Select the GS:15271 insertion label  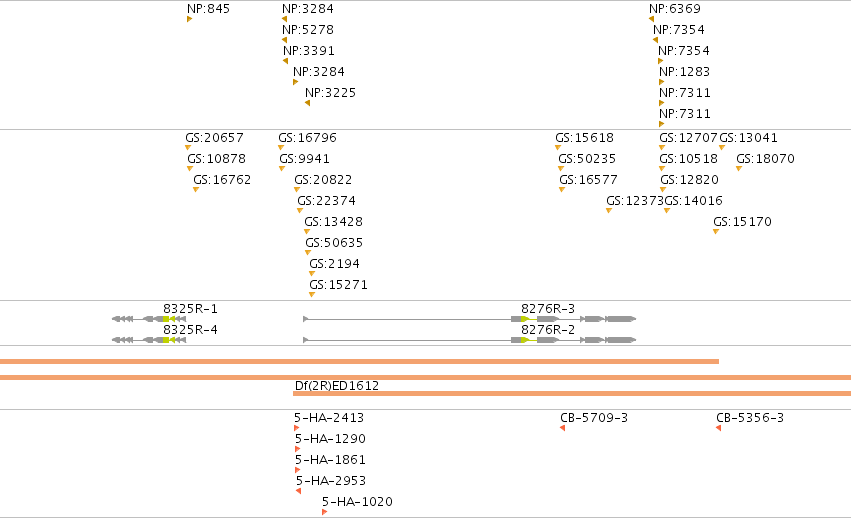coord(338,285)
